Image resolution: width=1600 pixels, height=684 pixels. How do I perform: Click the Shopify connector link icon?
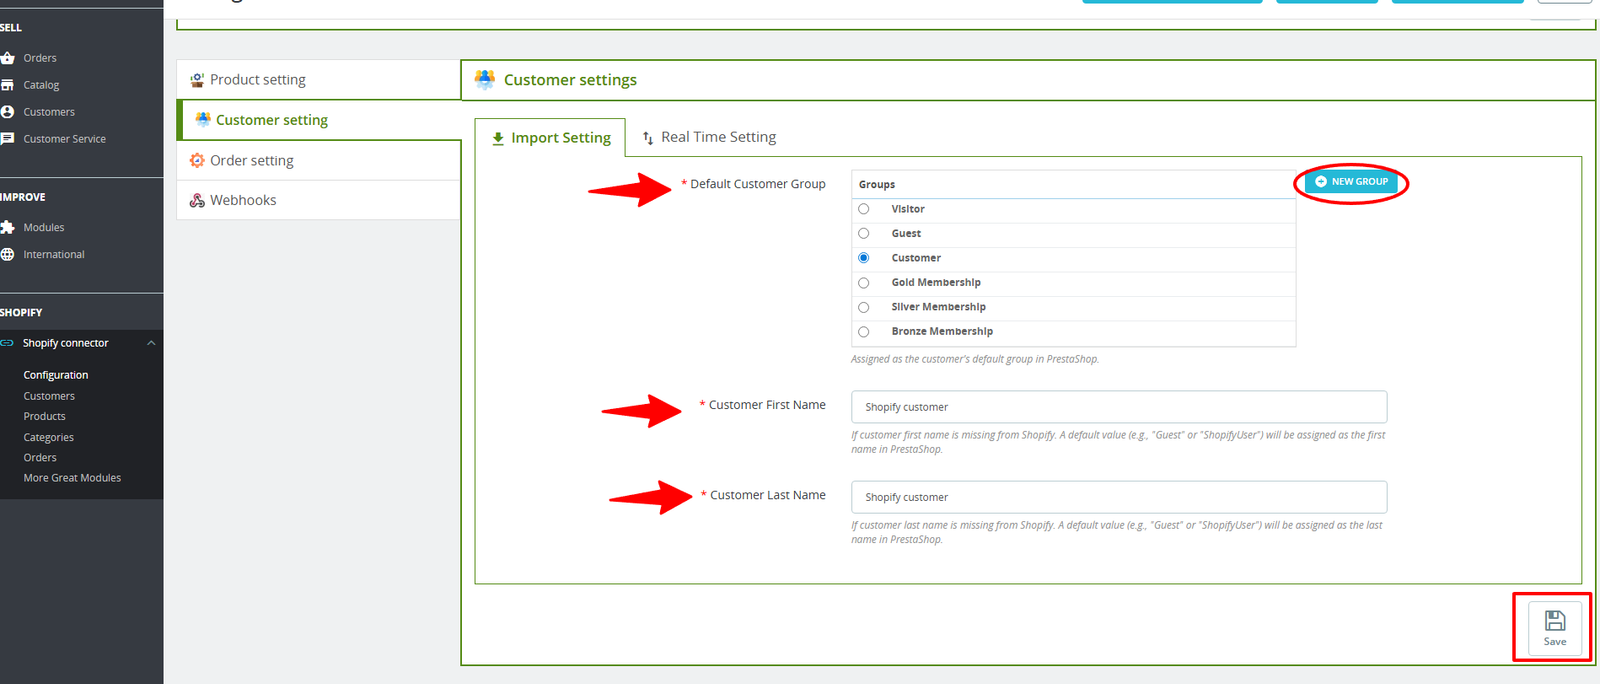coord(7,343)
